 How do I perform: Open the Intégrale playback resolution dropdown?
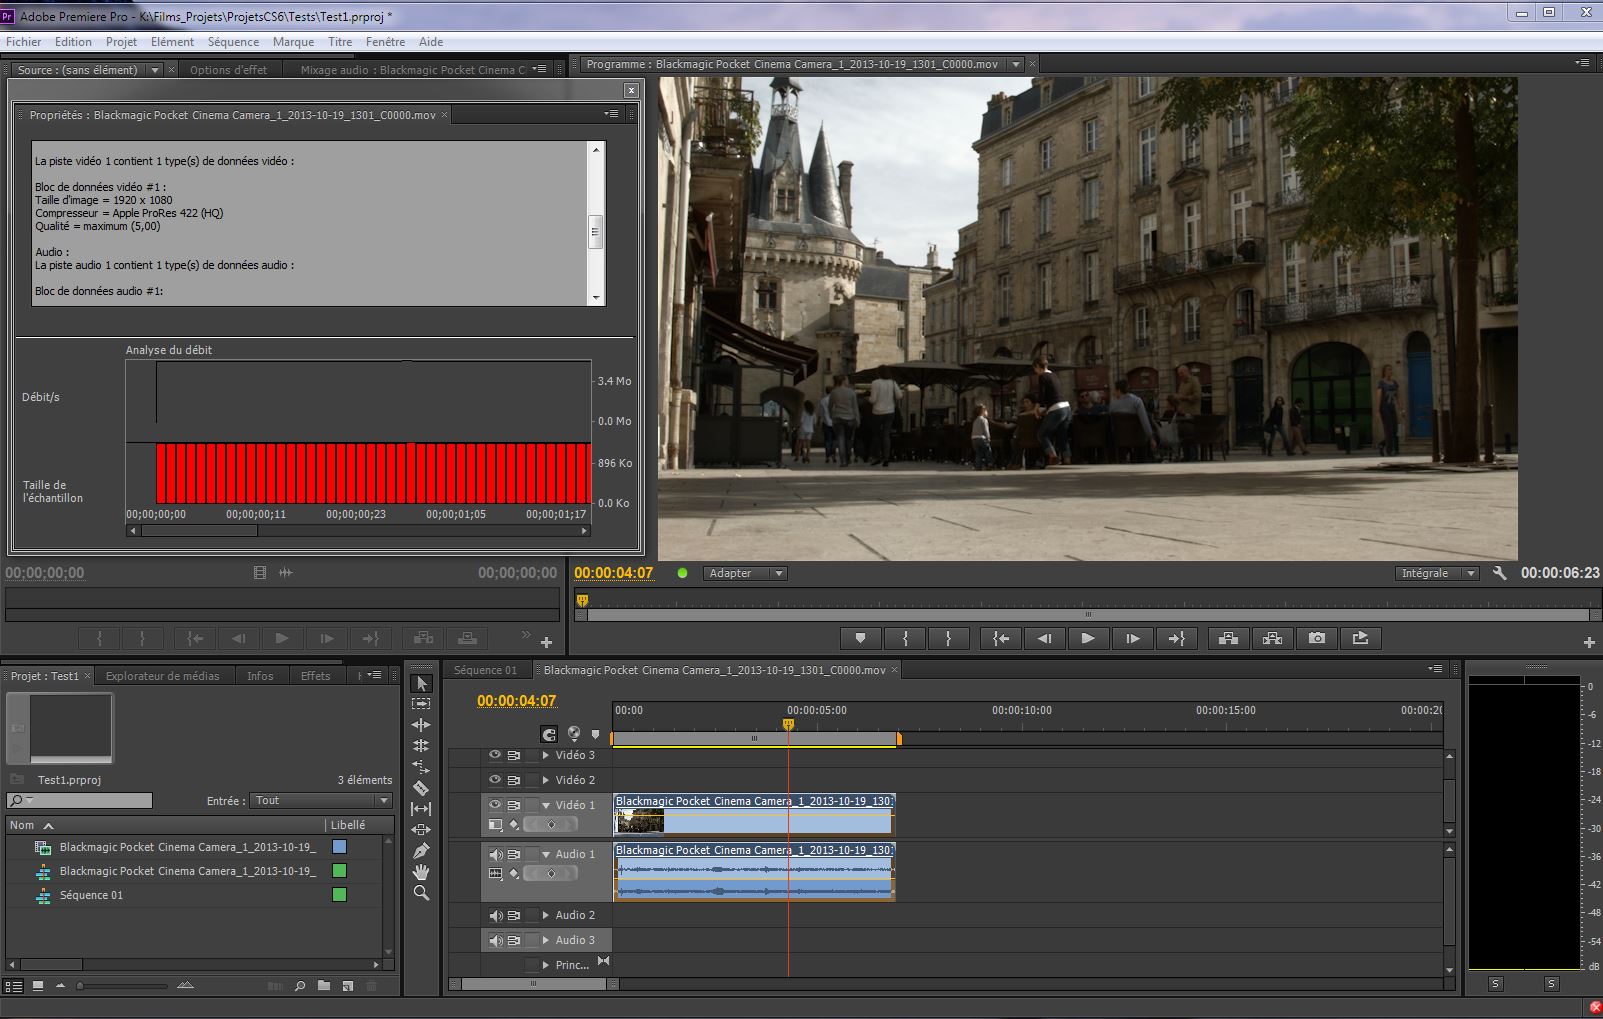pyautogui.click(x=1437, y=573)
